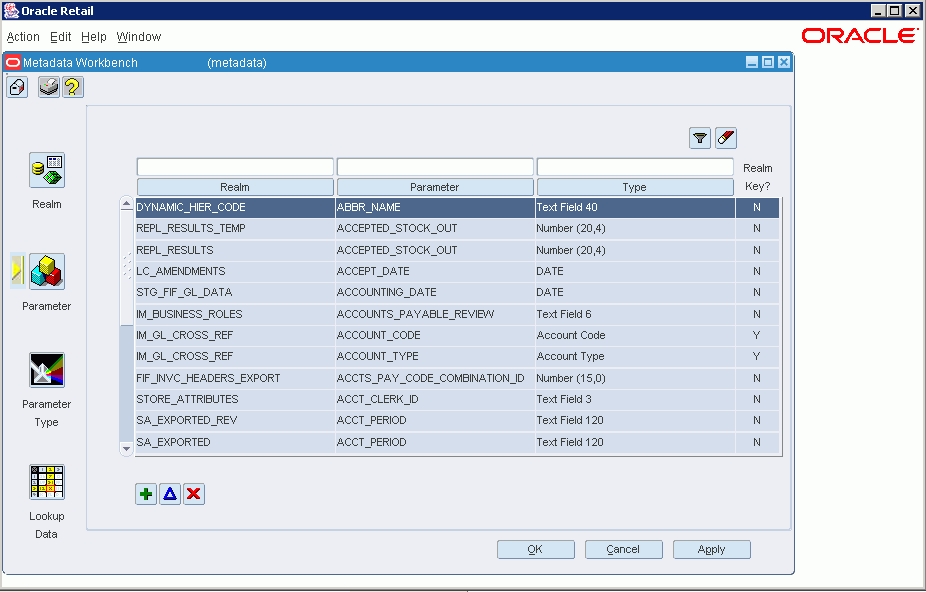Select the IM_BUSINESS_ROLES realm cell
Viewport: 926px width, 592px height.
click(x=235, y=314)
